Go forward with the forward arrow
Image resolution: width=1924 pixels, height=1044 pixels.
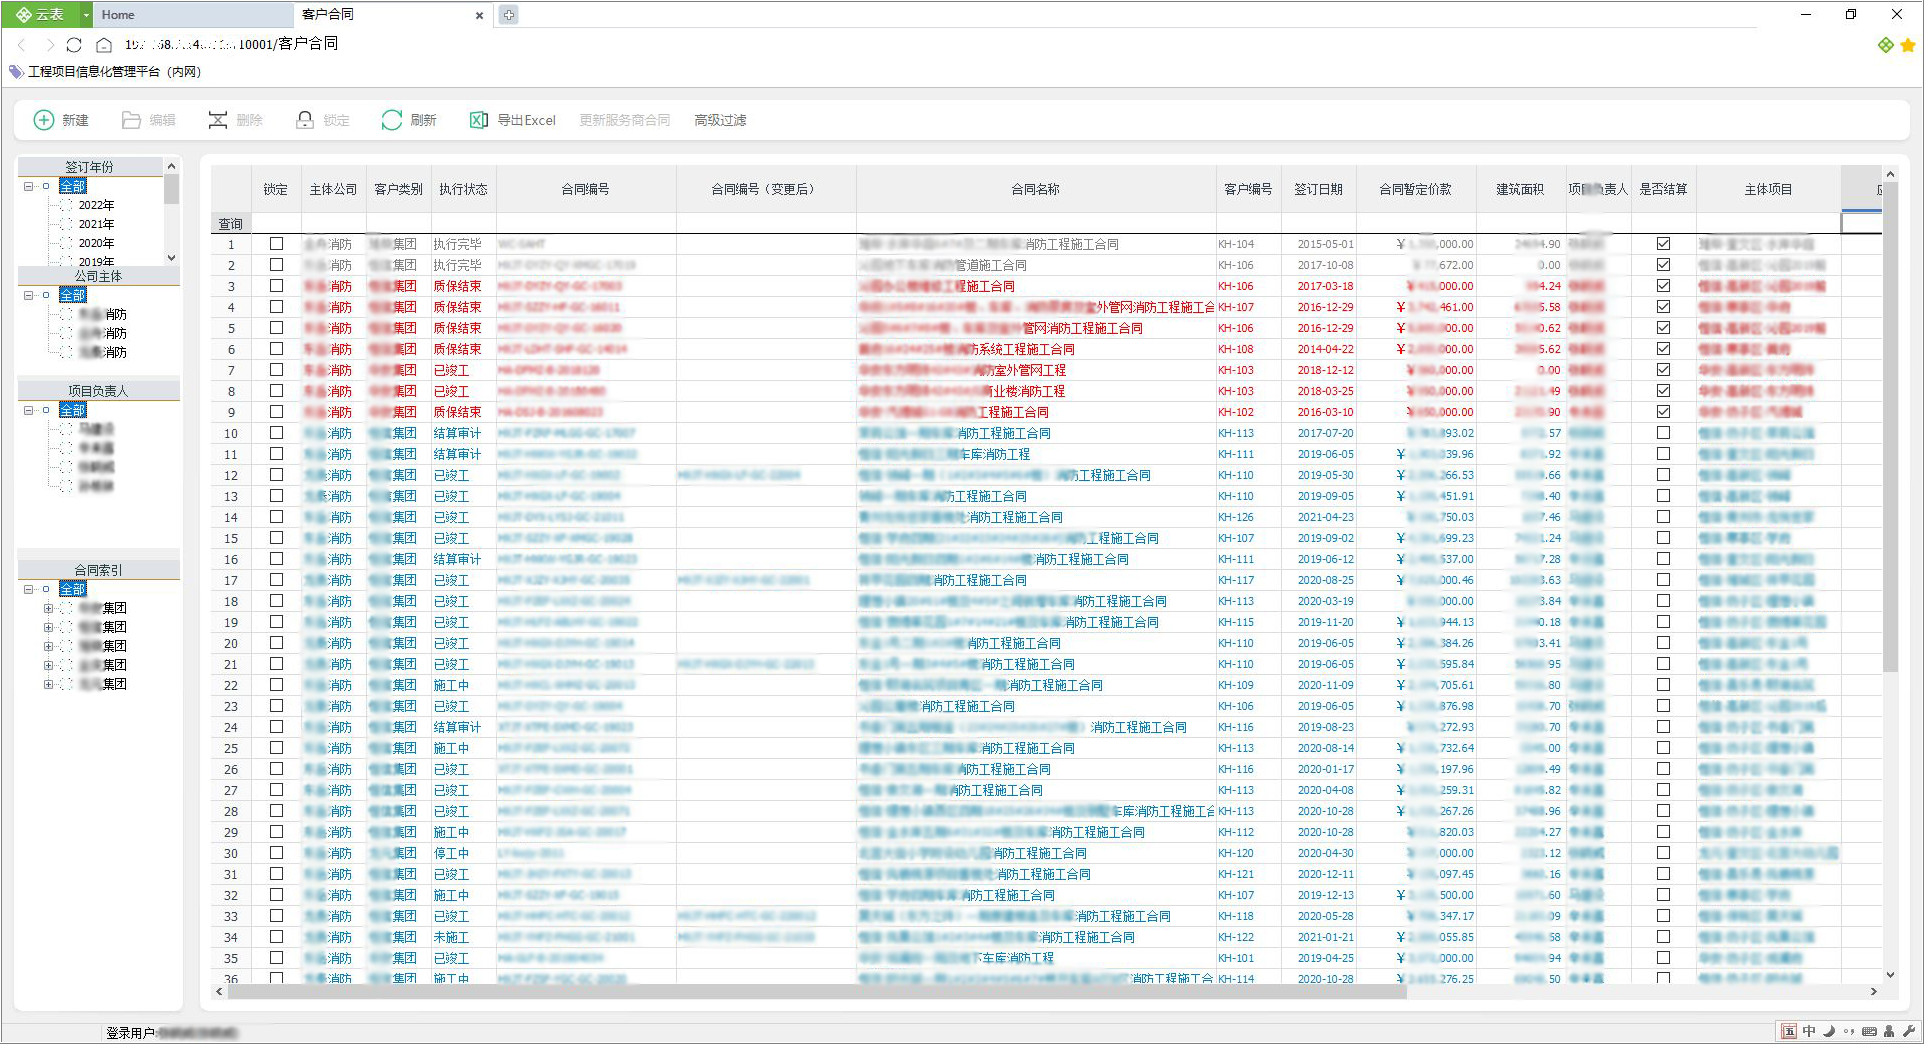[49, 44]
